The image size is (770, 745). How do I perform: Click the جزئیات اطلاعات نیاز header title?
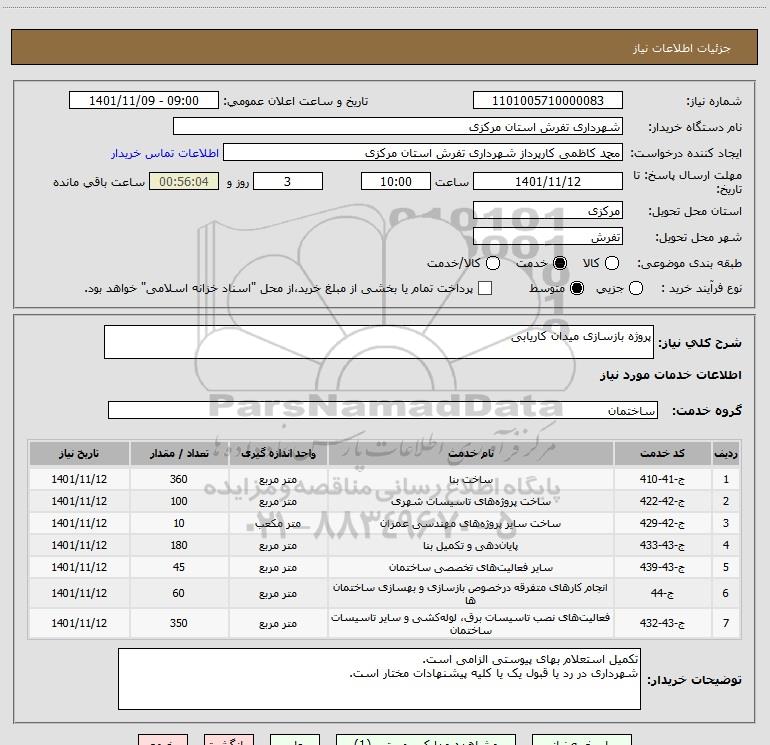tap(682, 48)
